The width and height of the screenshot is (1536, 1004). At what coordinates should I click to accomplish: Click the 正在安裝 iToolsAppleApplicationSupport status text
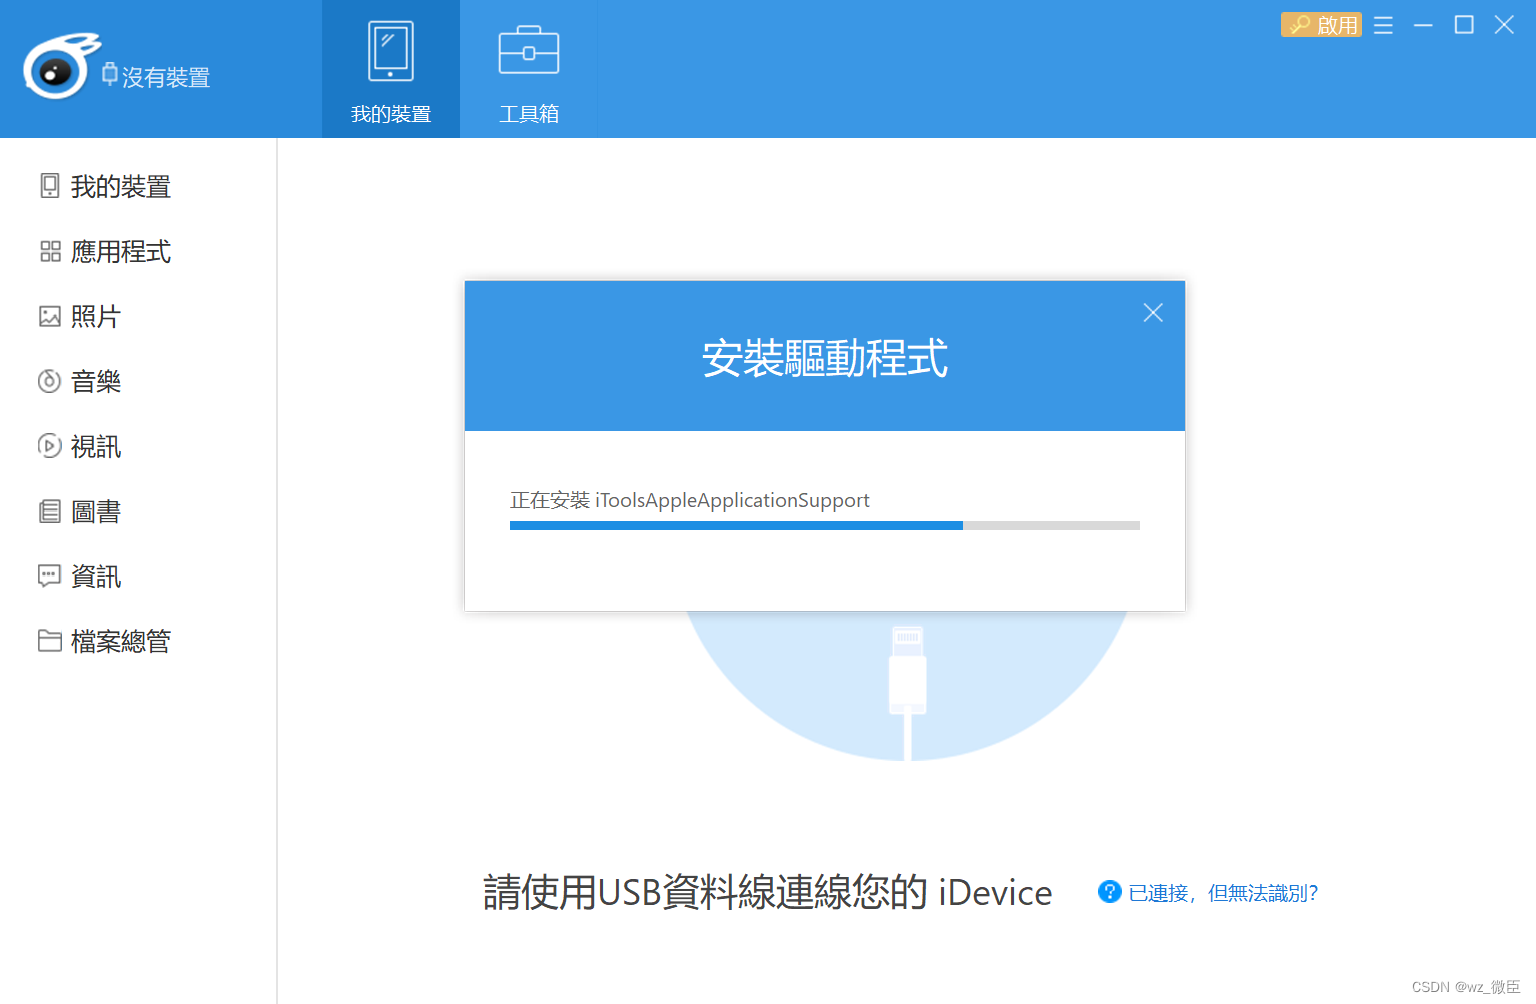690,500
